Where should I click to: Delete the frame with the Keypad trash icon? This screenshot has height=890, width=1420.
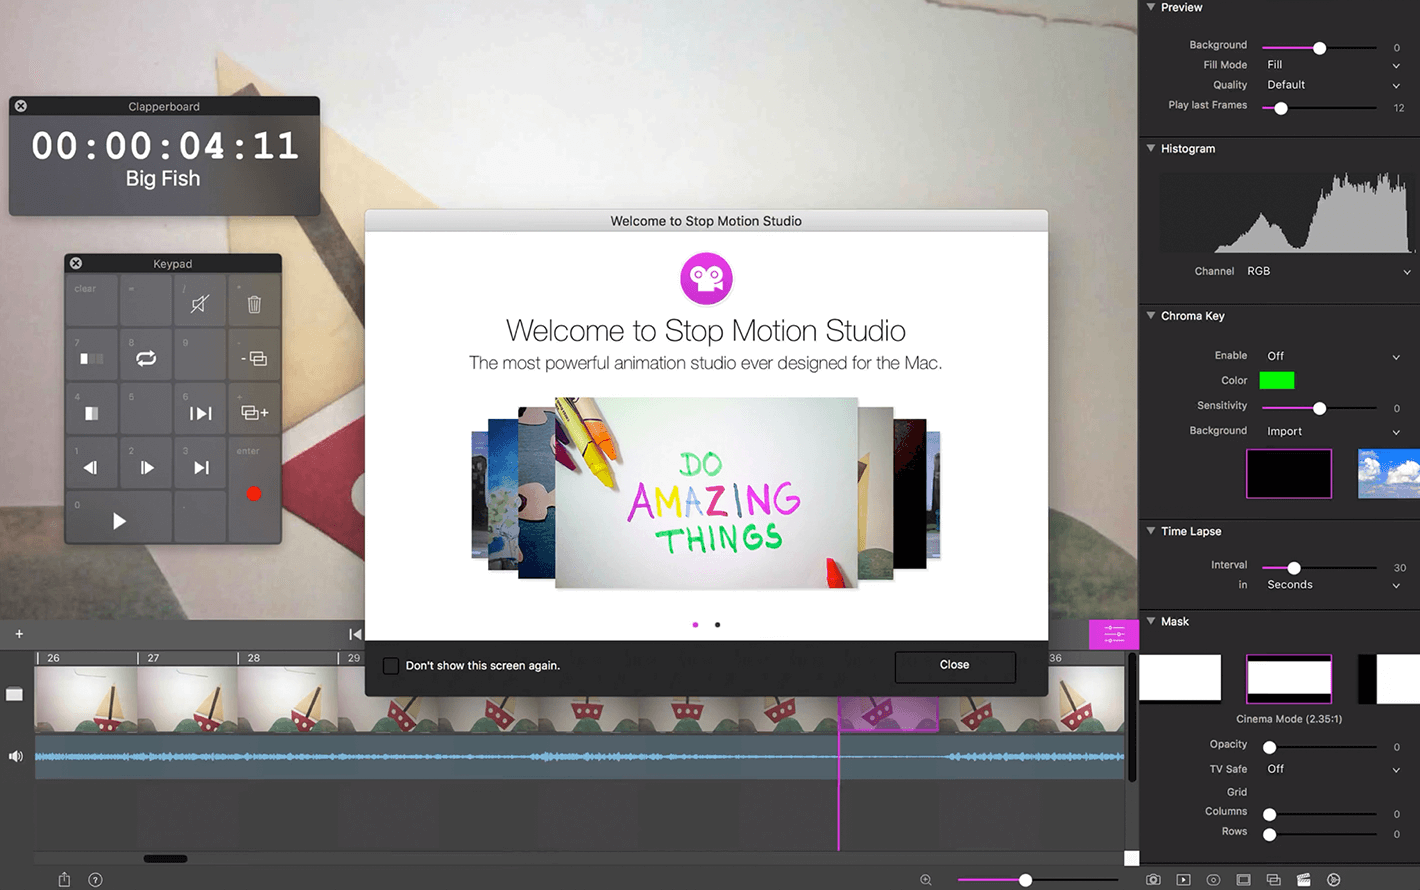pyautogui.click(x=254, y=304)
